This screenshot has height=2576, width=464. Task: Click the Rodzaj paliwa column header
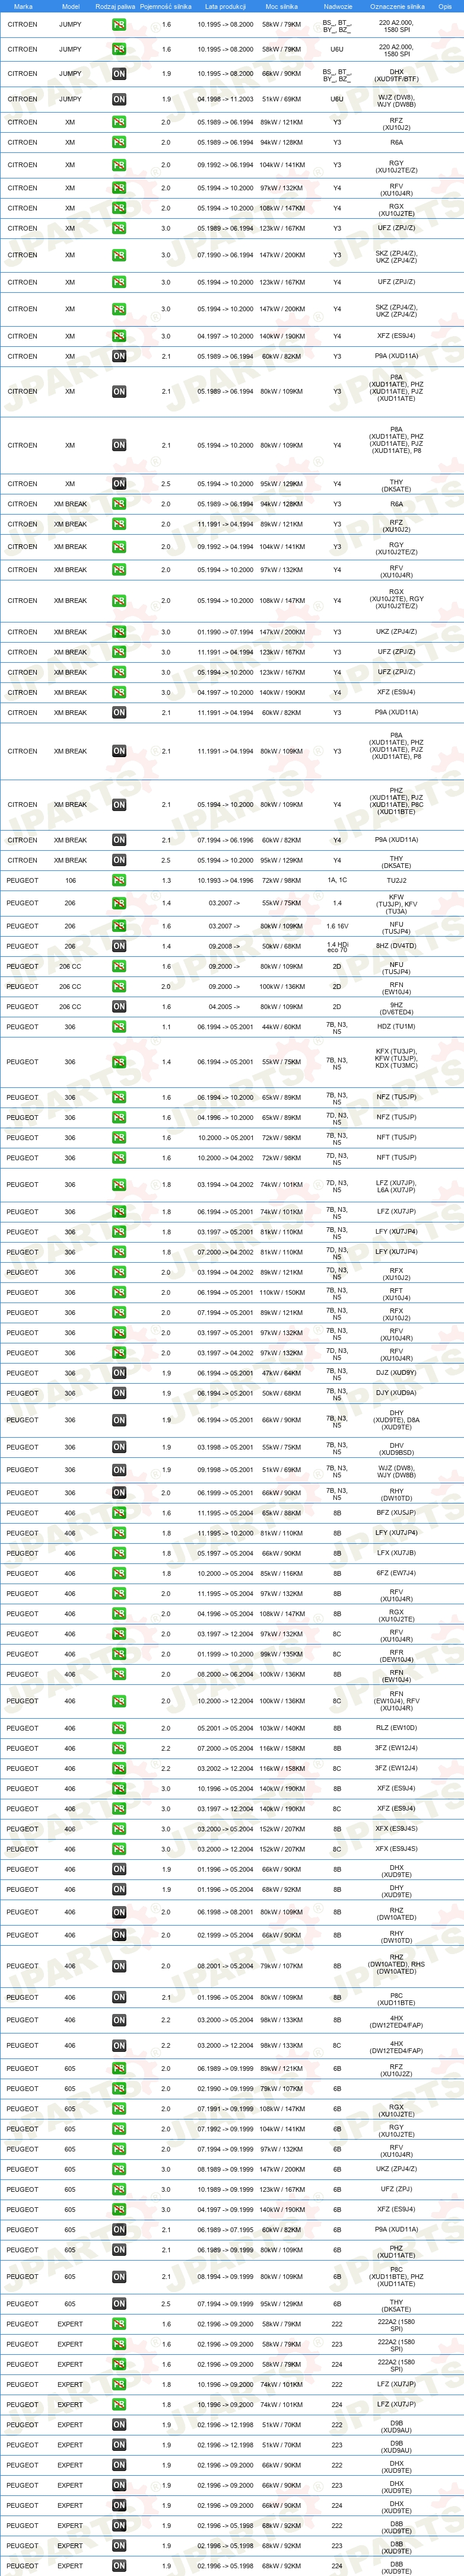[115, 6]
